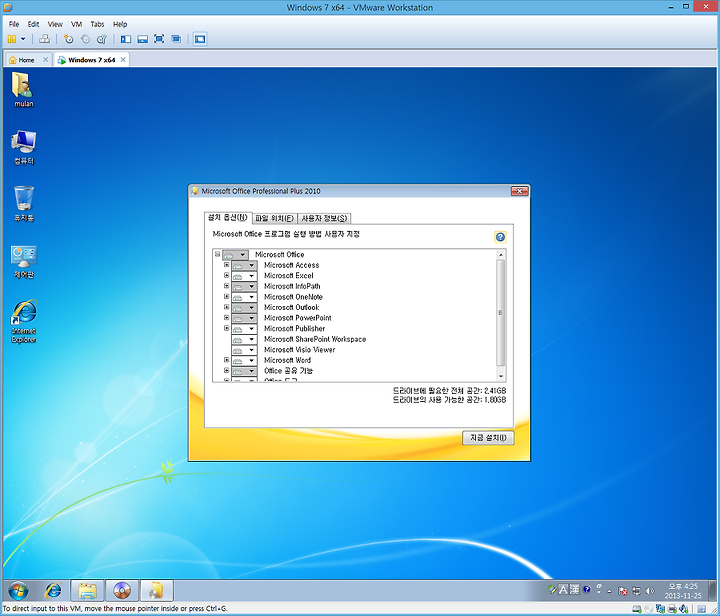Expand the Office 공유 기능 node
The width and height of the screenshot is (720, 616).
226,370
